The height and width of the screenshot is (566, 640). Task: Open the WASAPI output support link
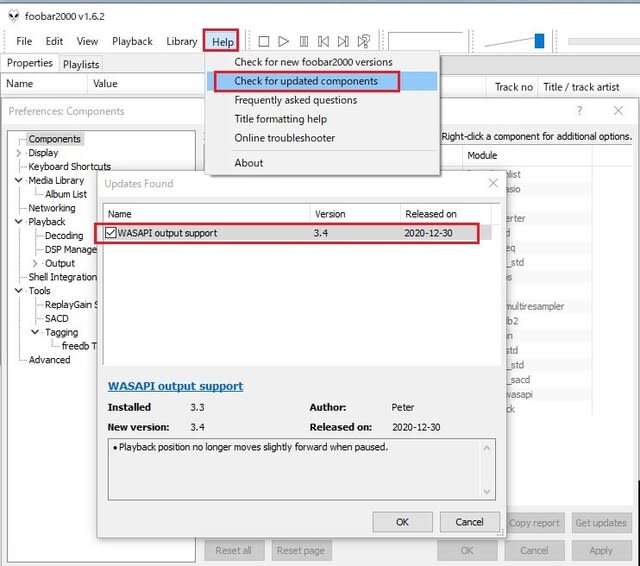tap(176, 386)
